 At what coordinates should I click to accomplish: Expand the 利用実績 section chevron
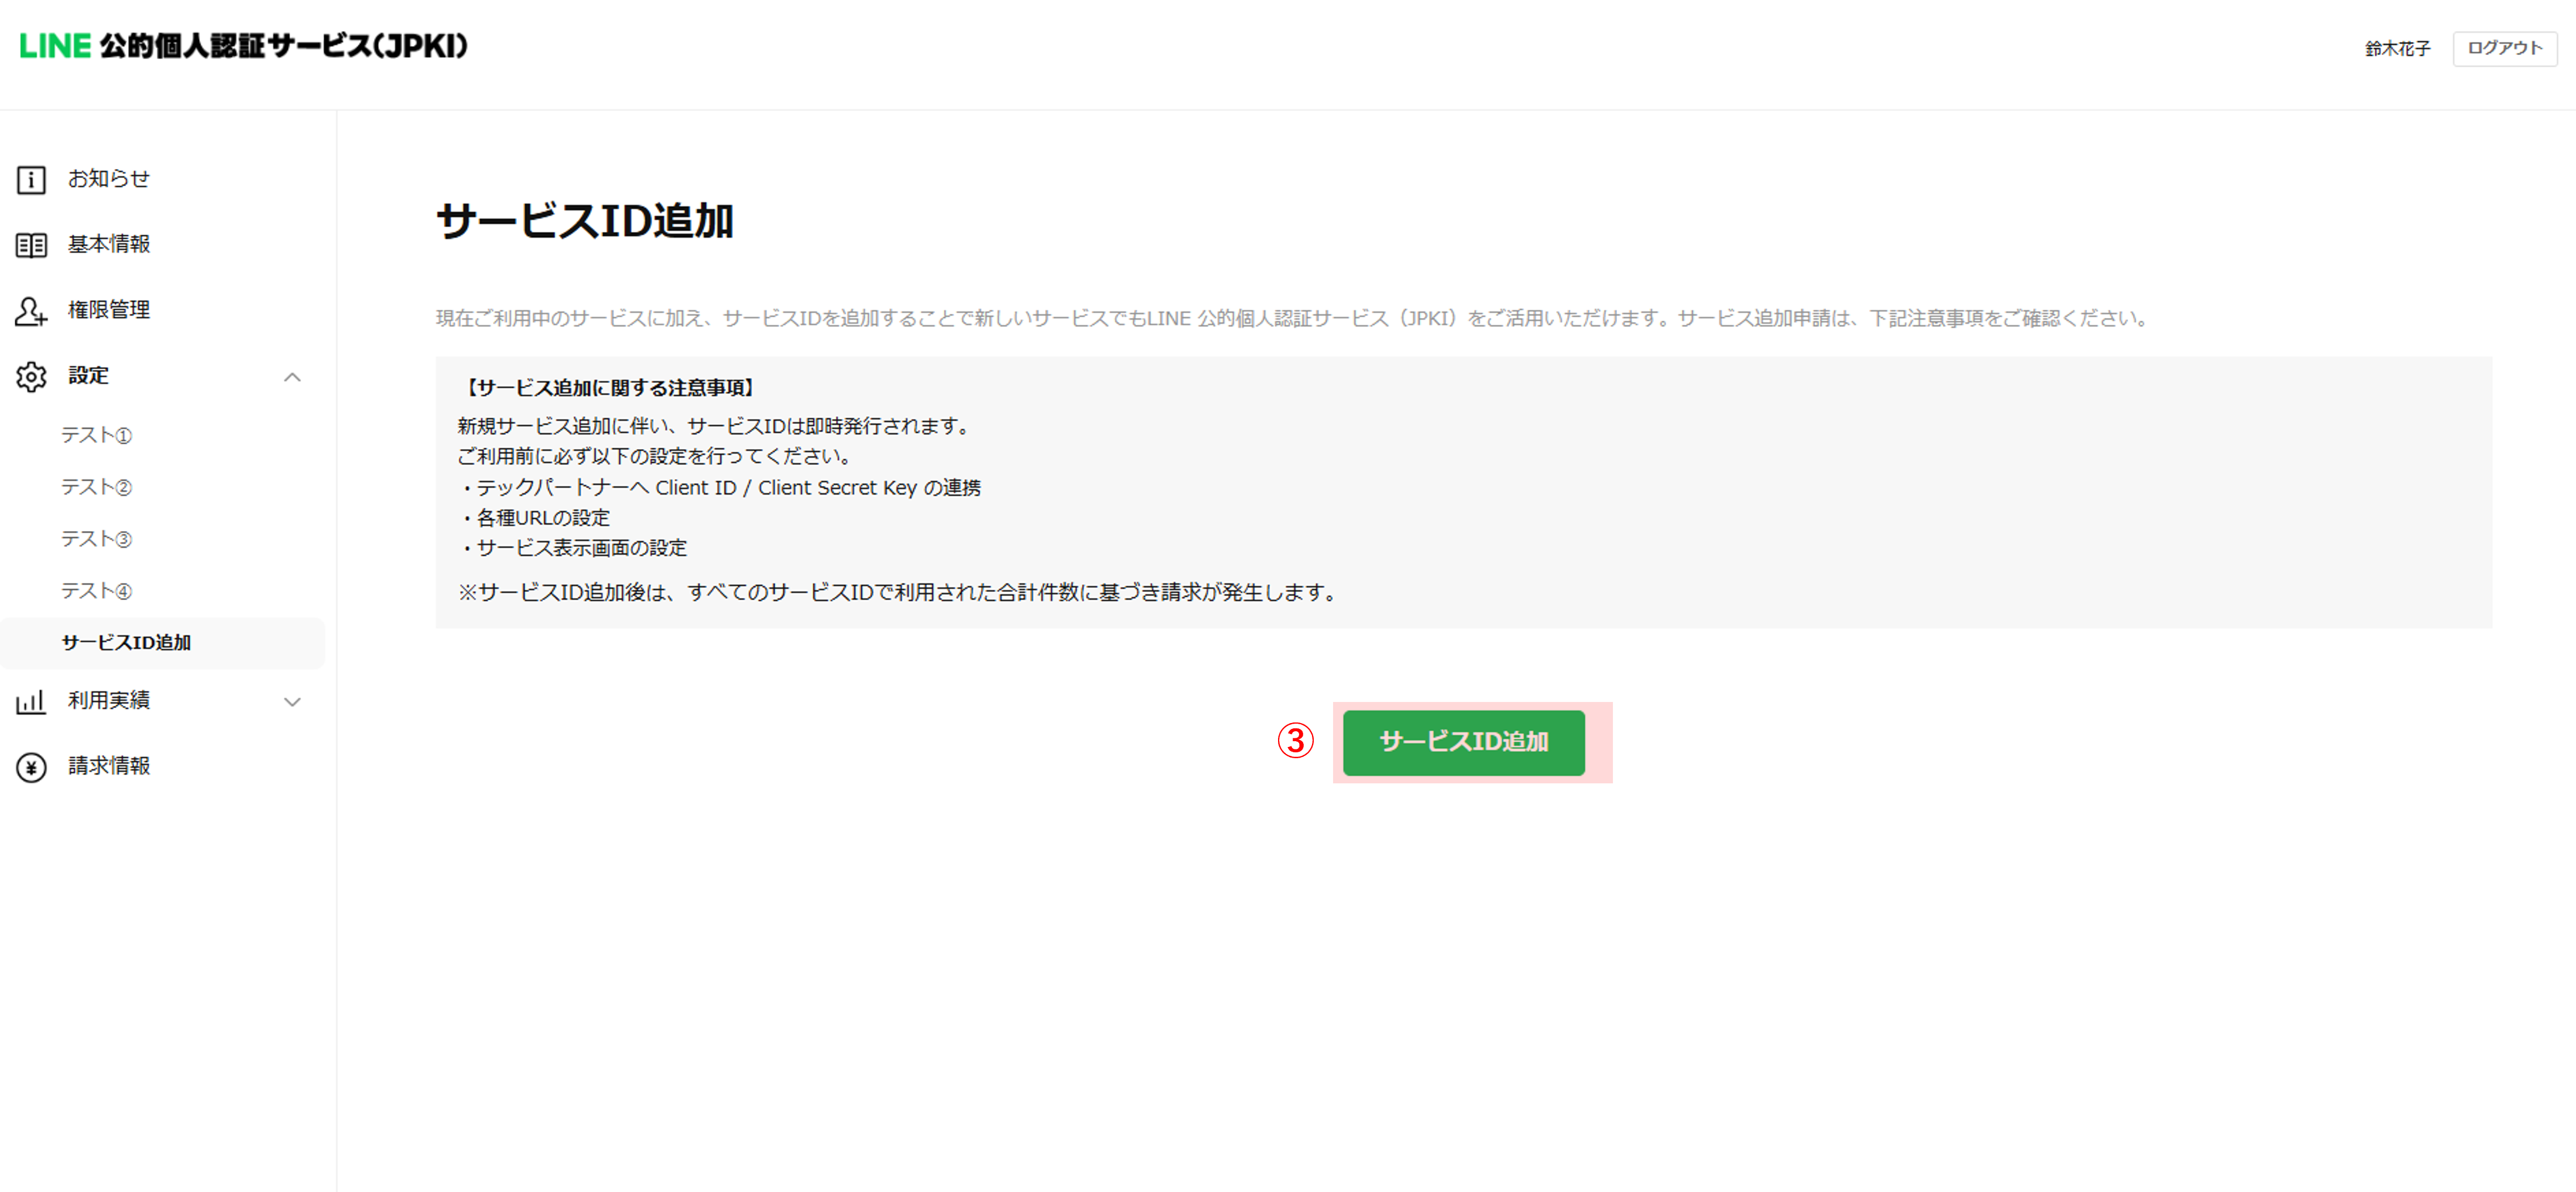click(x=292, y=702)
